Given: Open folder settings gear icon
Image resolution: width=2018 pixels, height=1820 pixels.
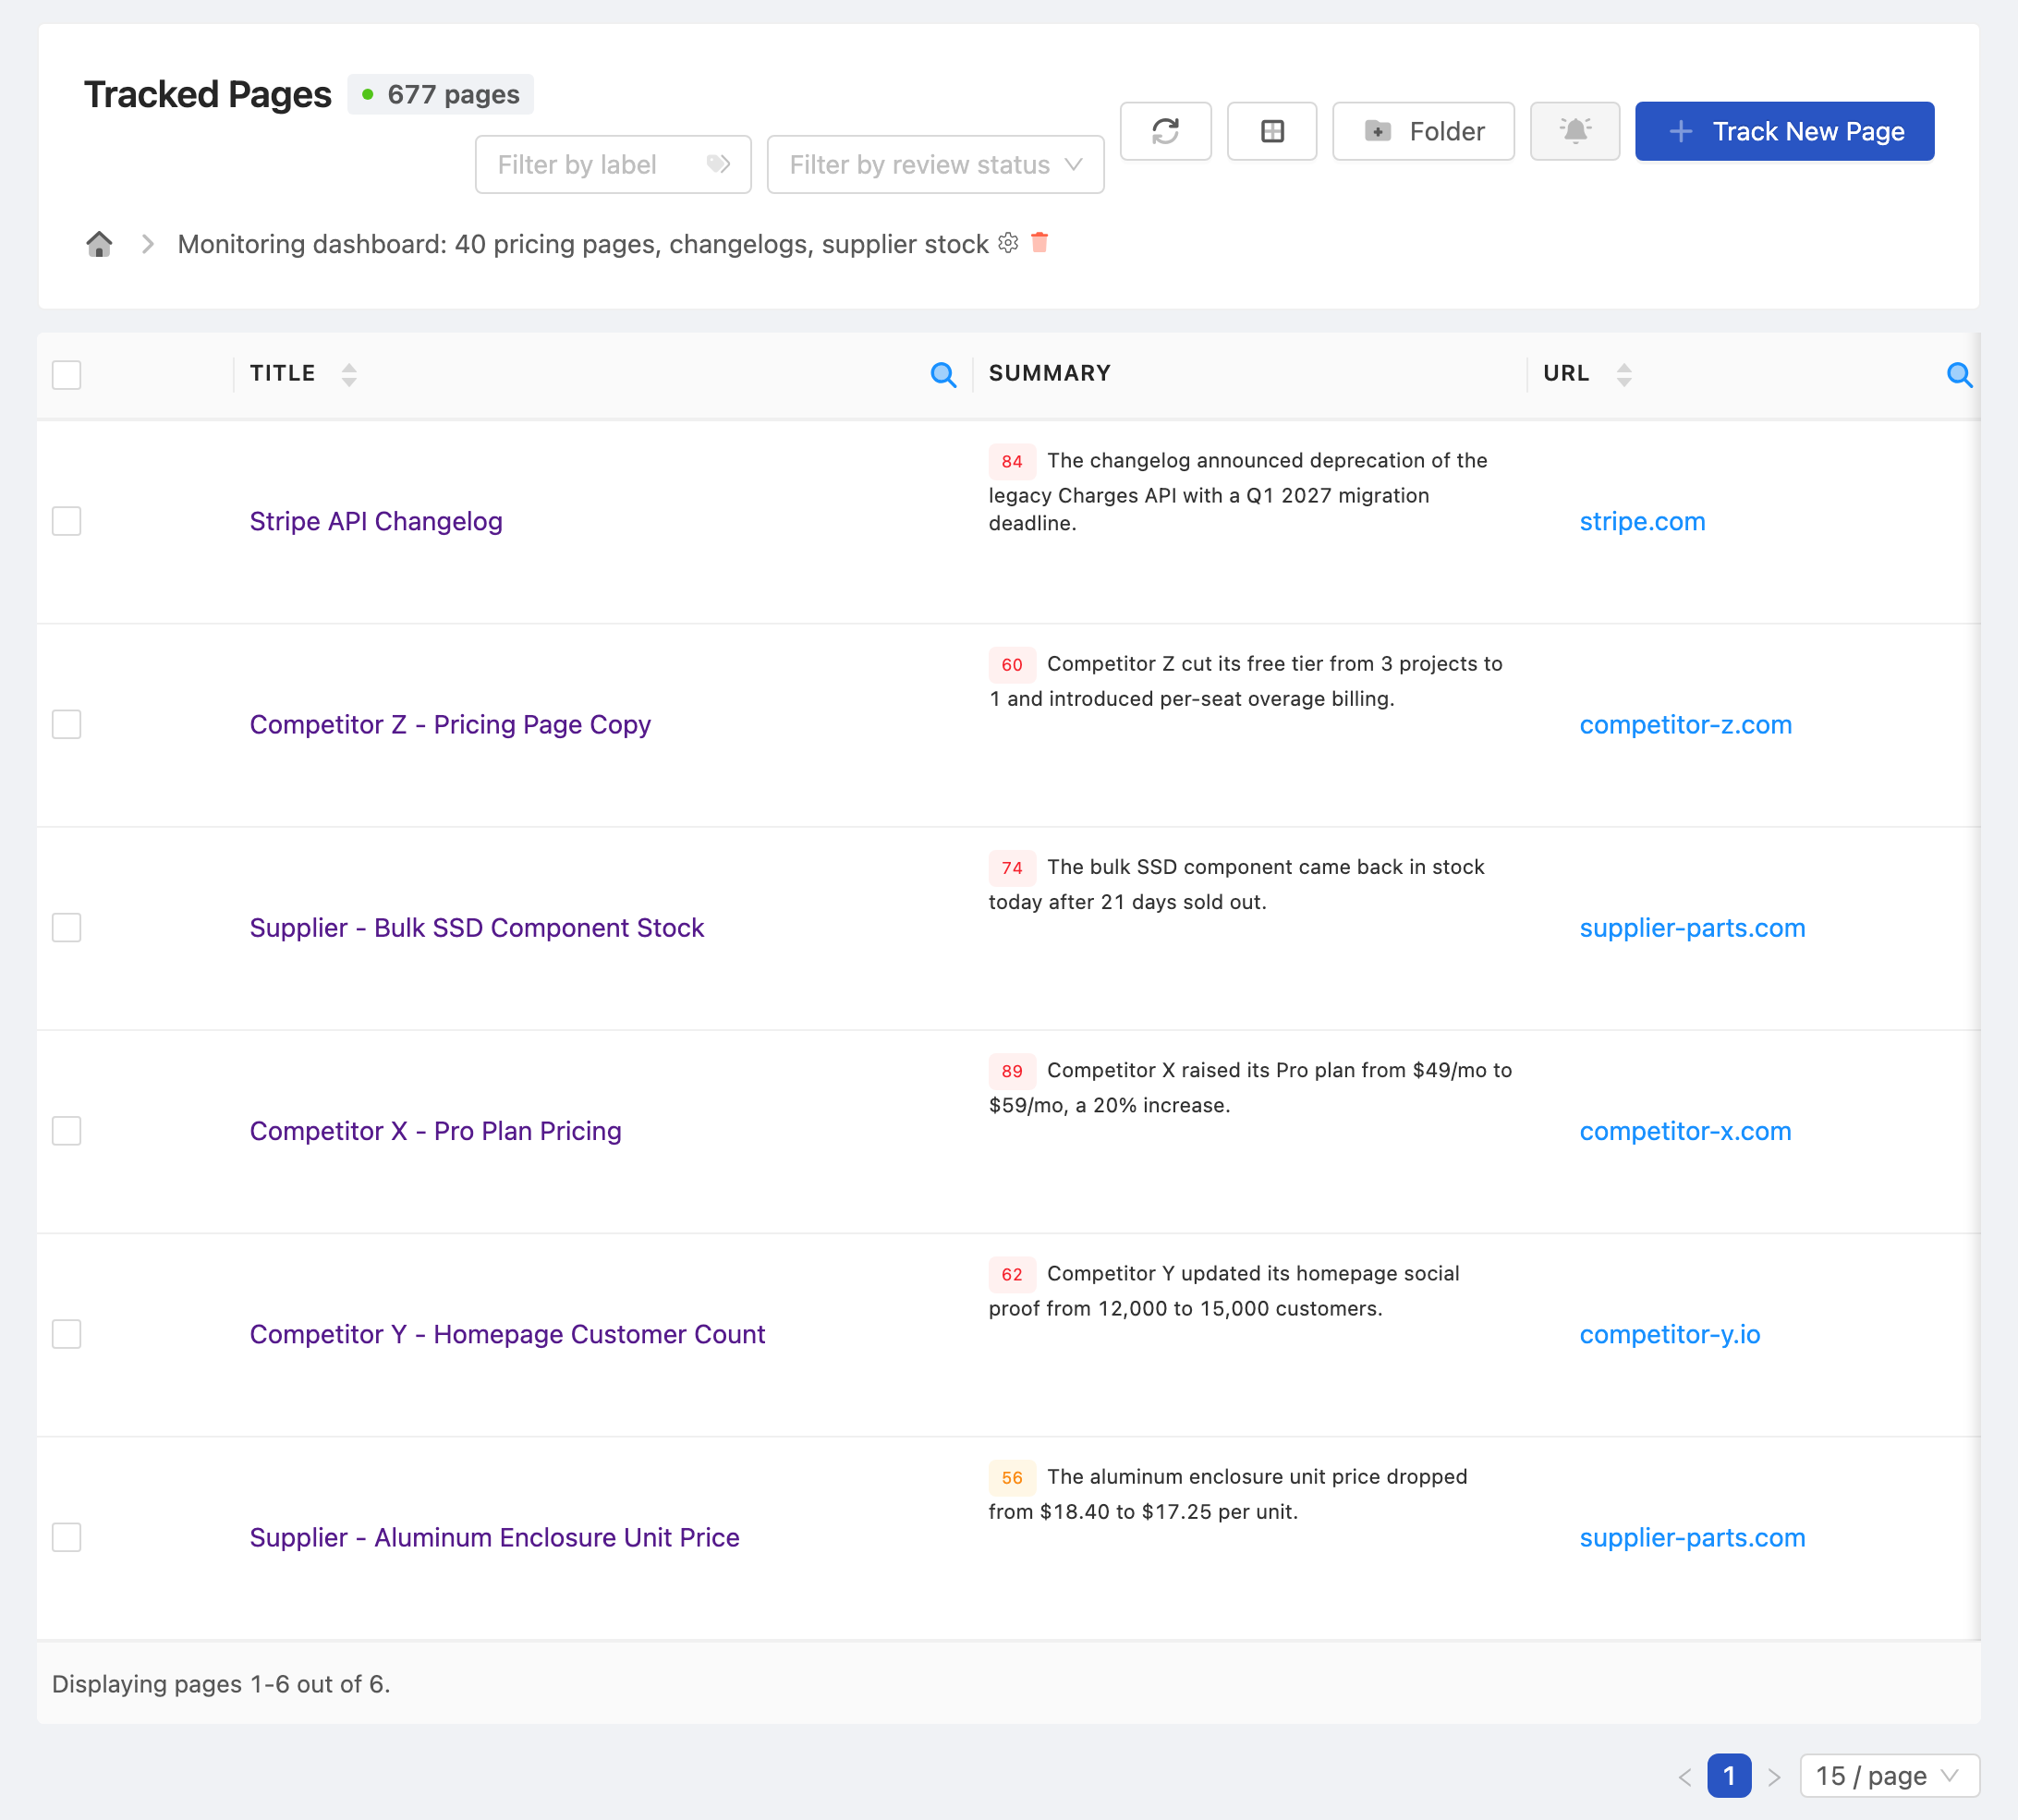Looking at the screenshot, I should tap(1008, 243).
